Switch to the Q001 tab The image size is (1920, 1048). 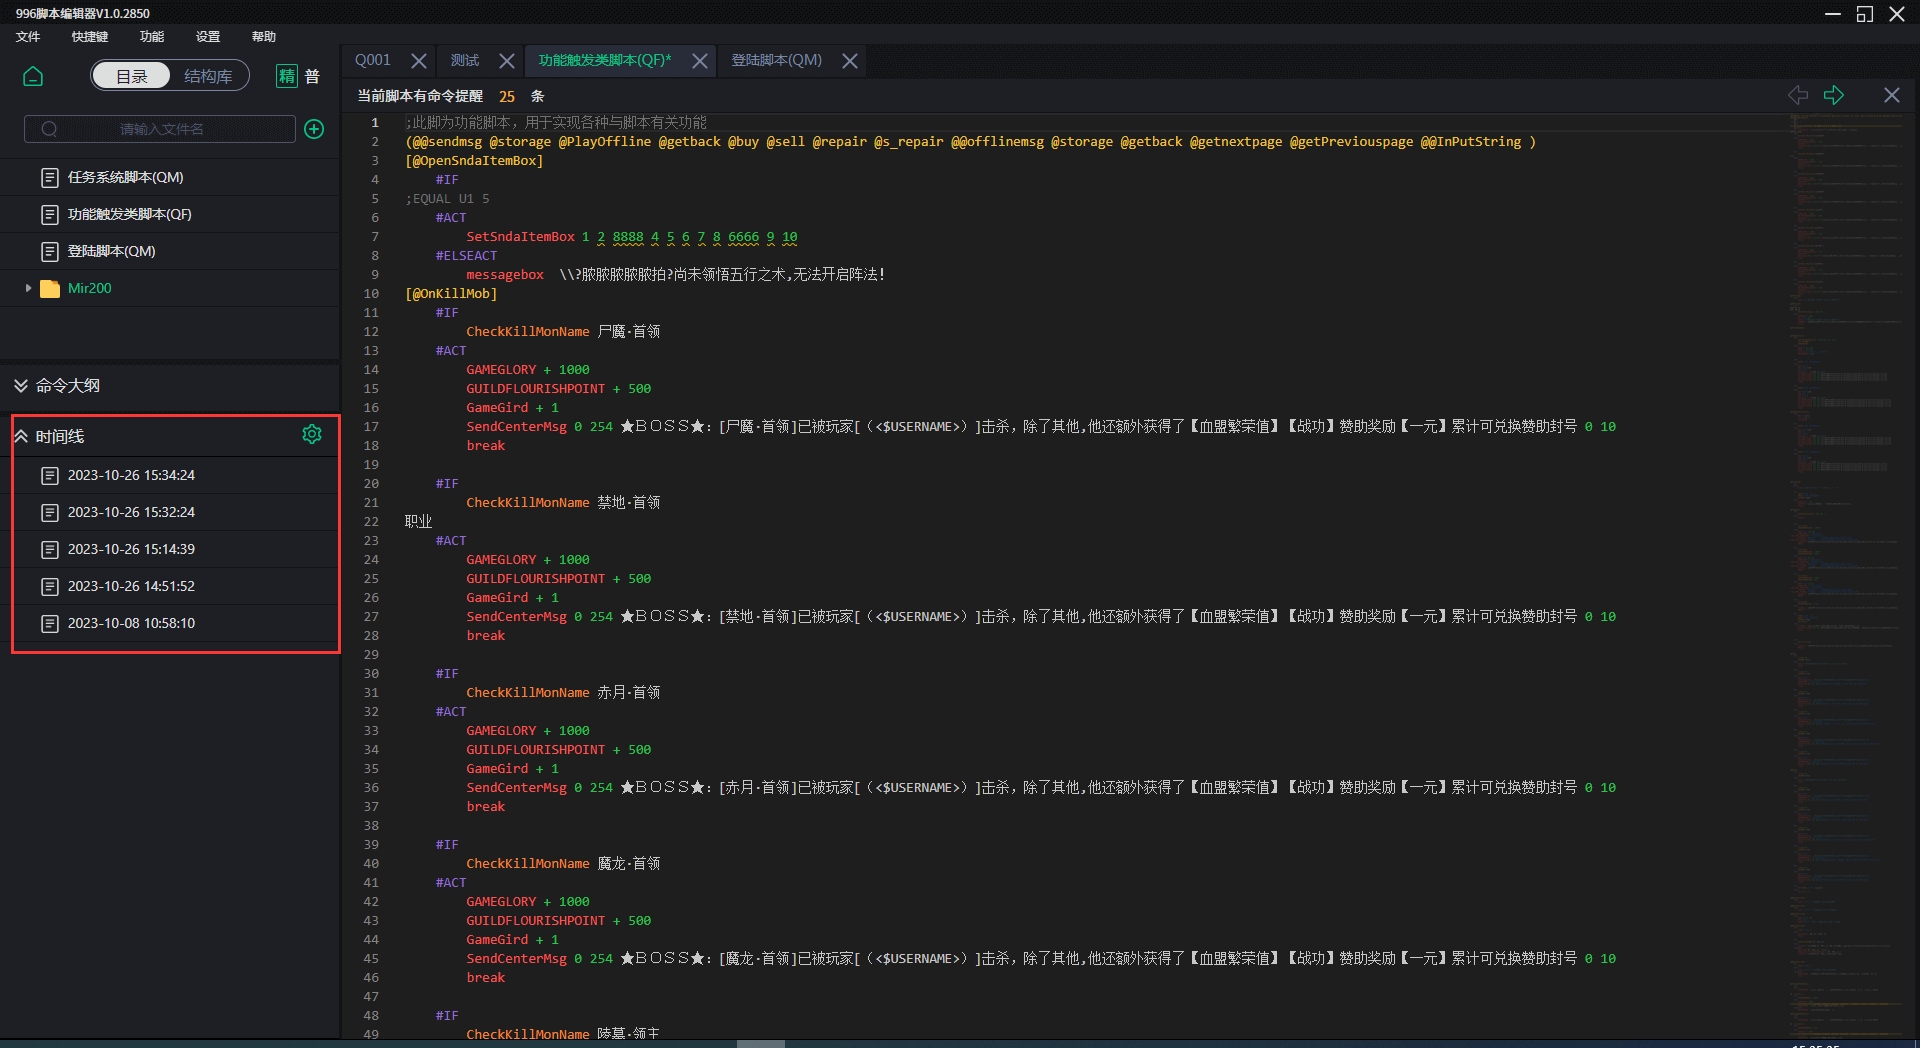coord(373,60)
